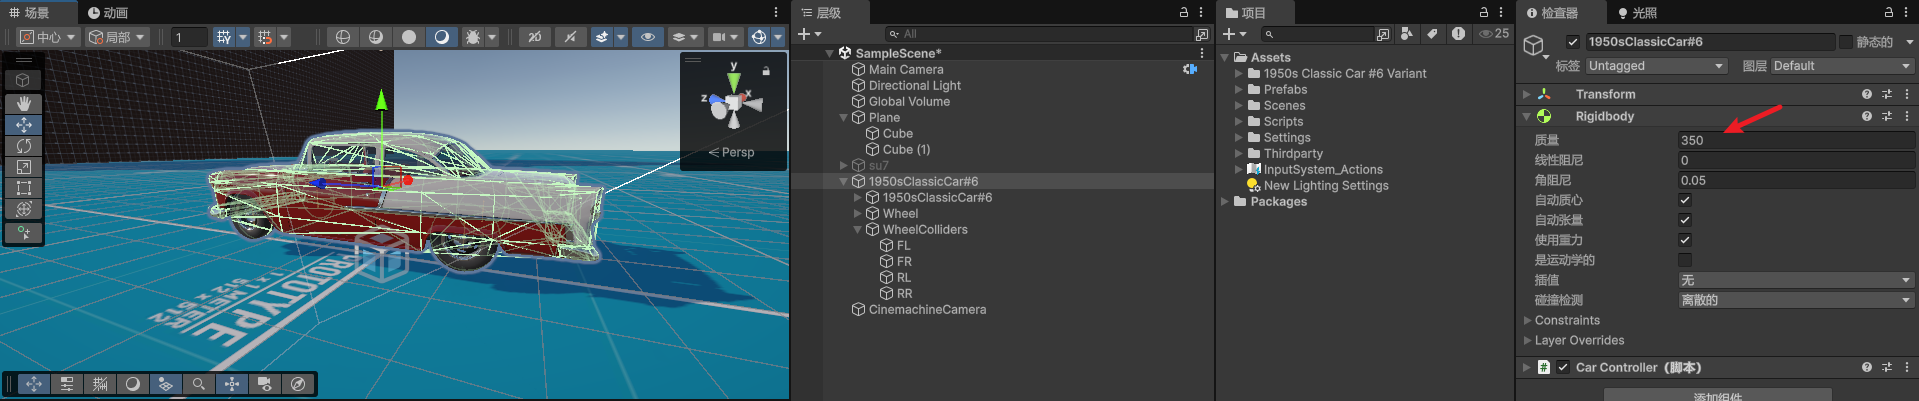This screenshot has width=1919, height=401.
Task: Select the Rect transform tool
Action: coord(24,187)
